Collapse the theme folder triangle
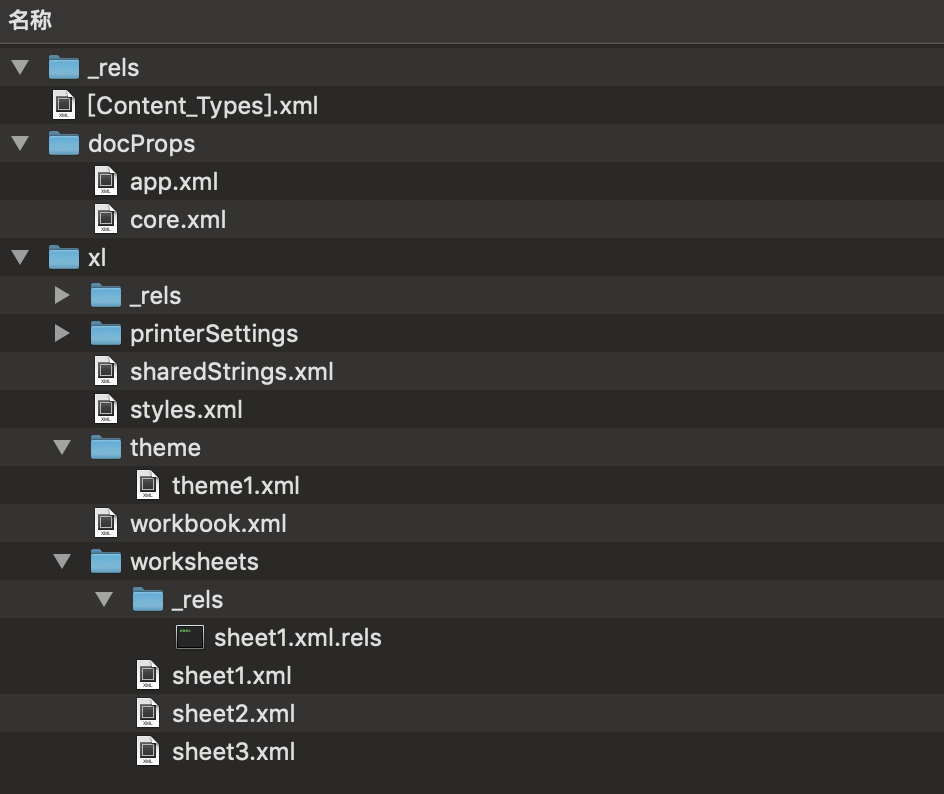 (x=62, y=448)
